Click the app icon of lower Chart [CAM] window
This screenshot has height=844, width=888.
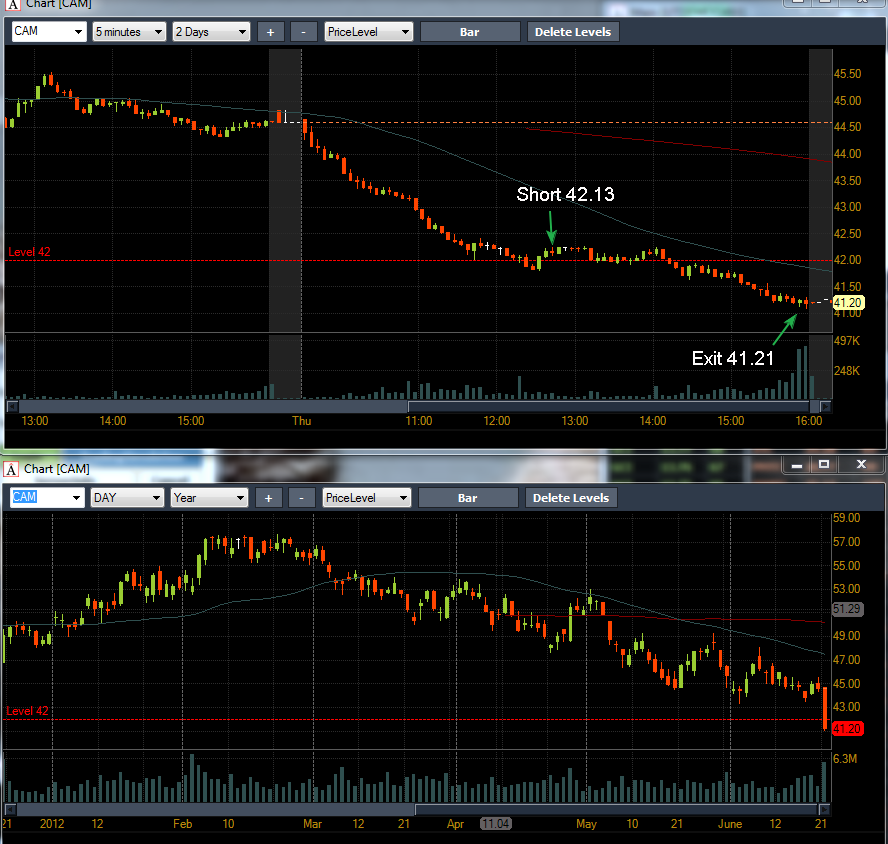11,469
